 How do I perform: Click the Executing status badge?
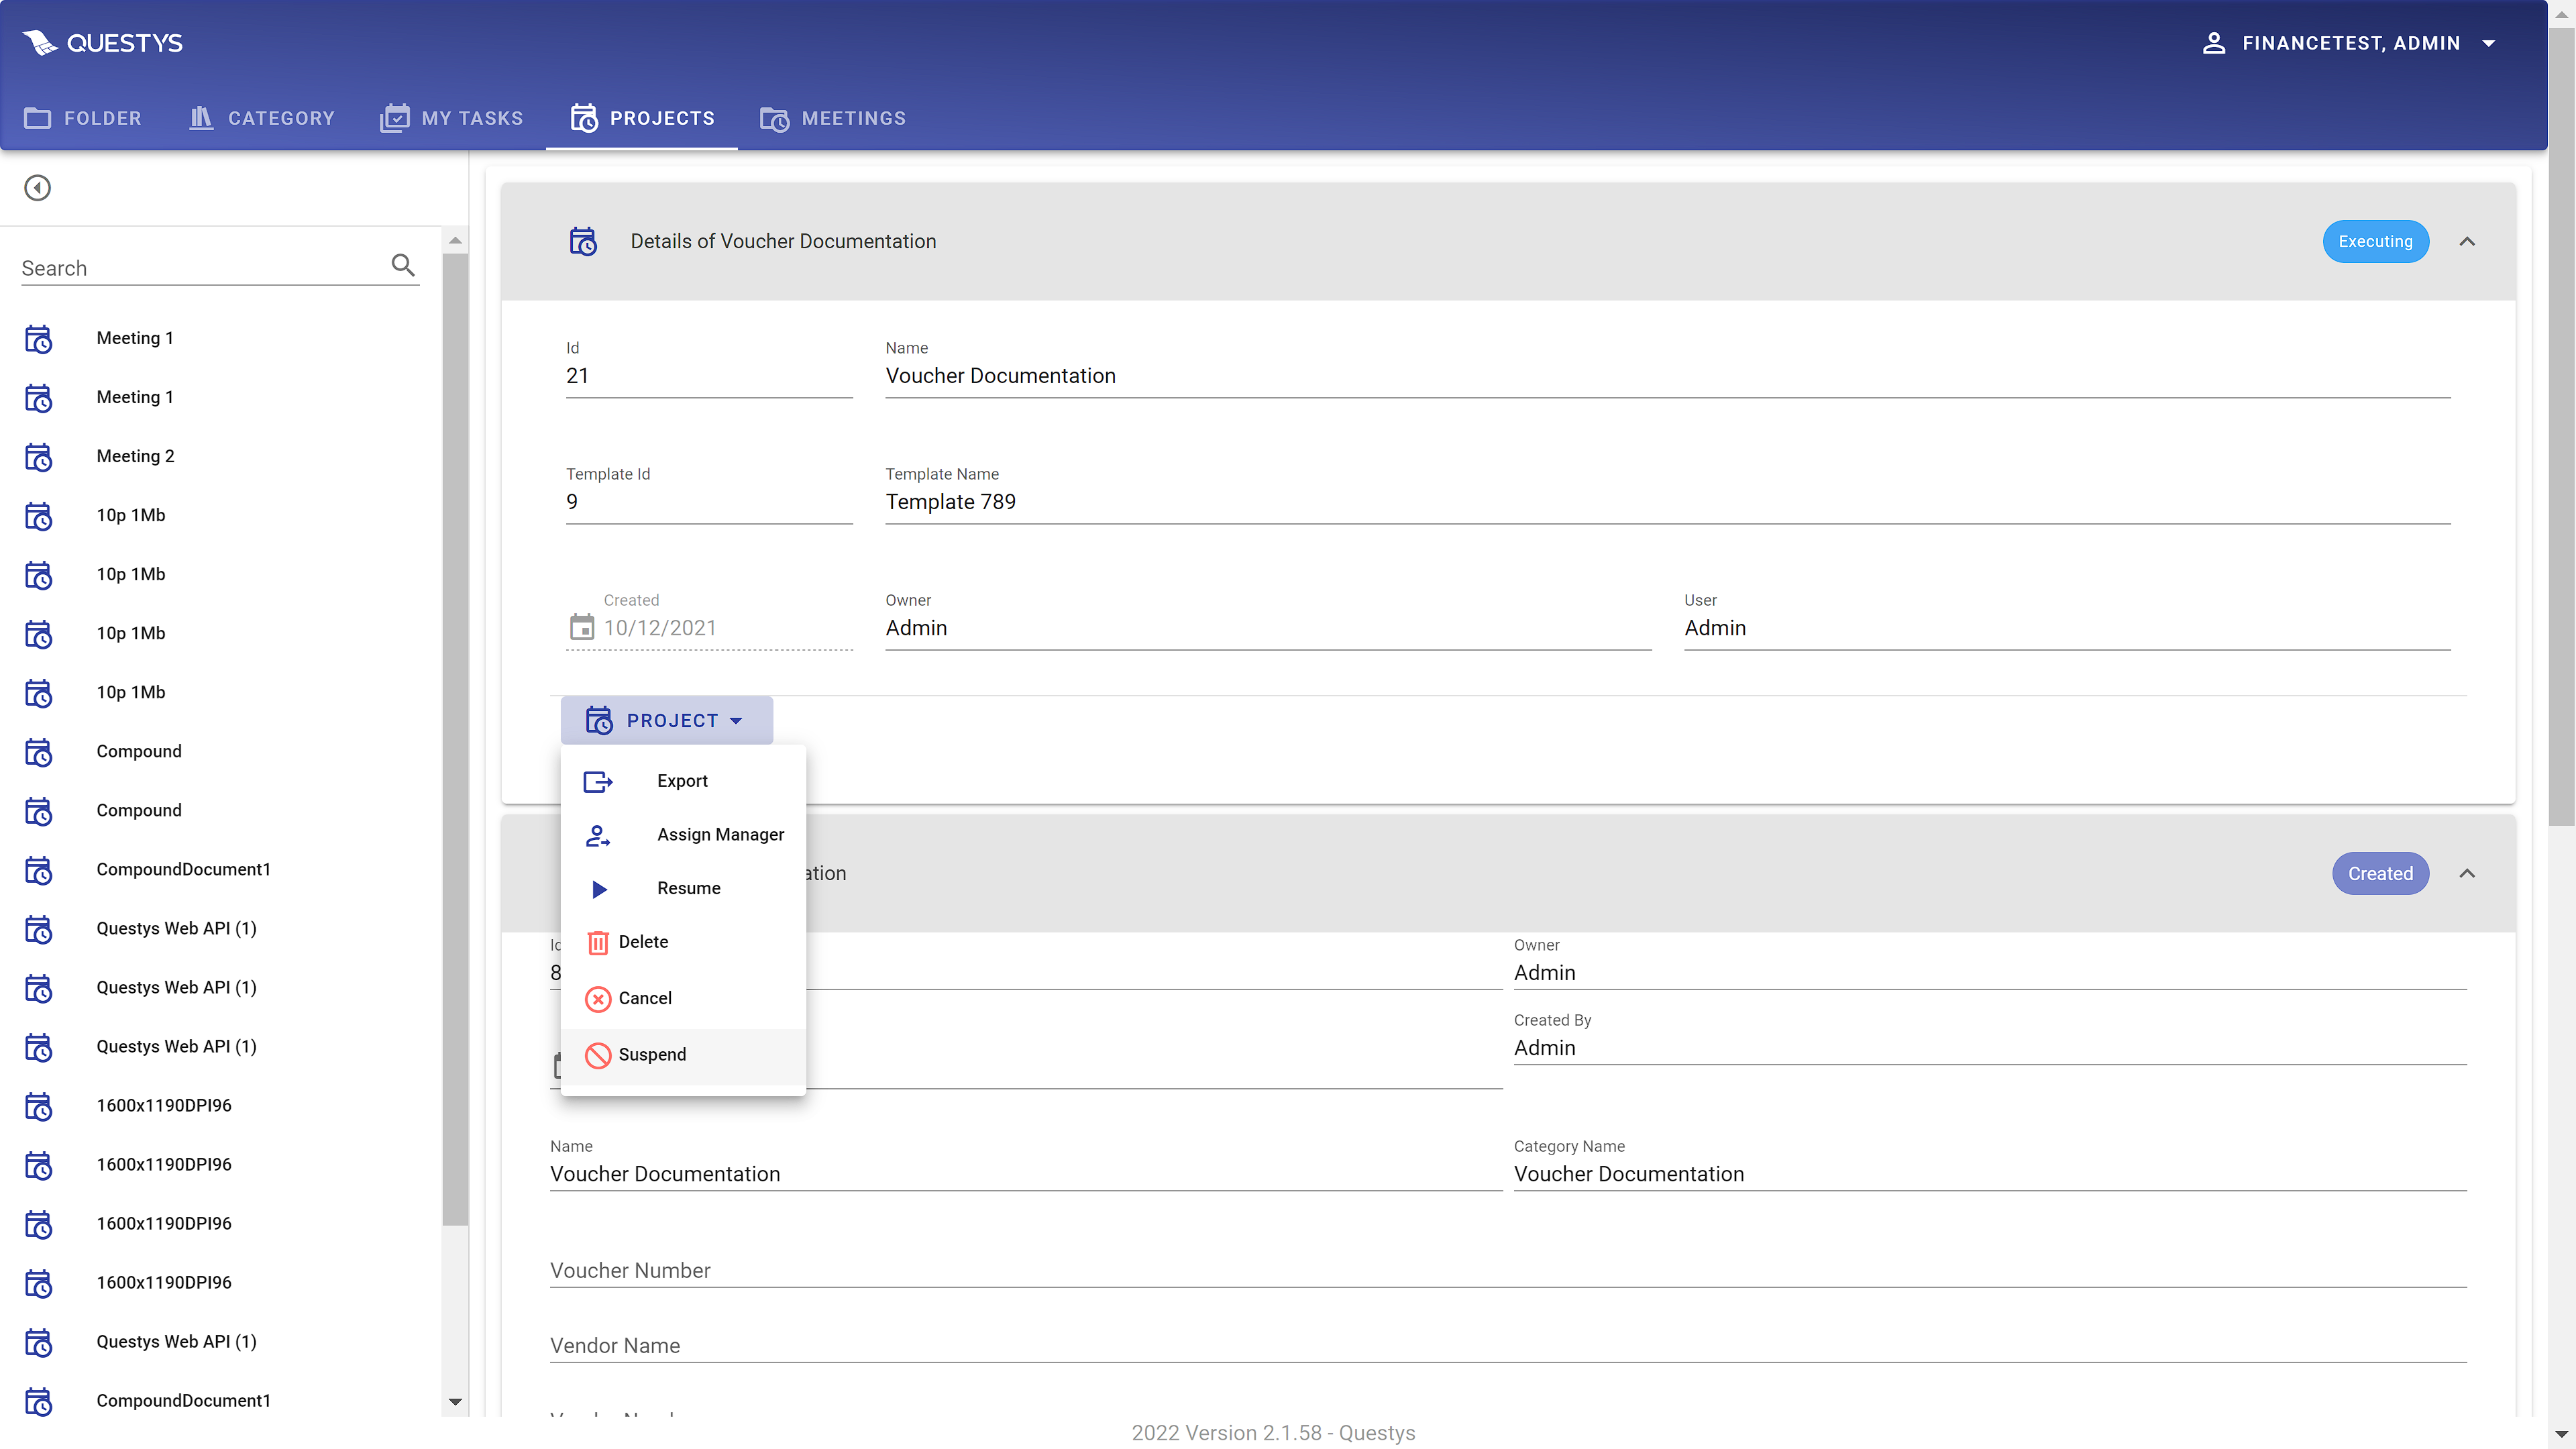(2375, 241)
